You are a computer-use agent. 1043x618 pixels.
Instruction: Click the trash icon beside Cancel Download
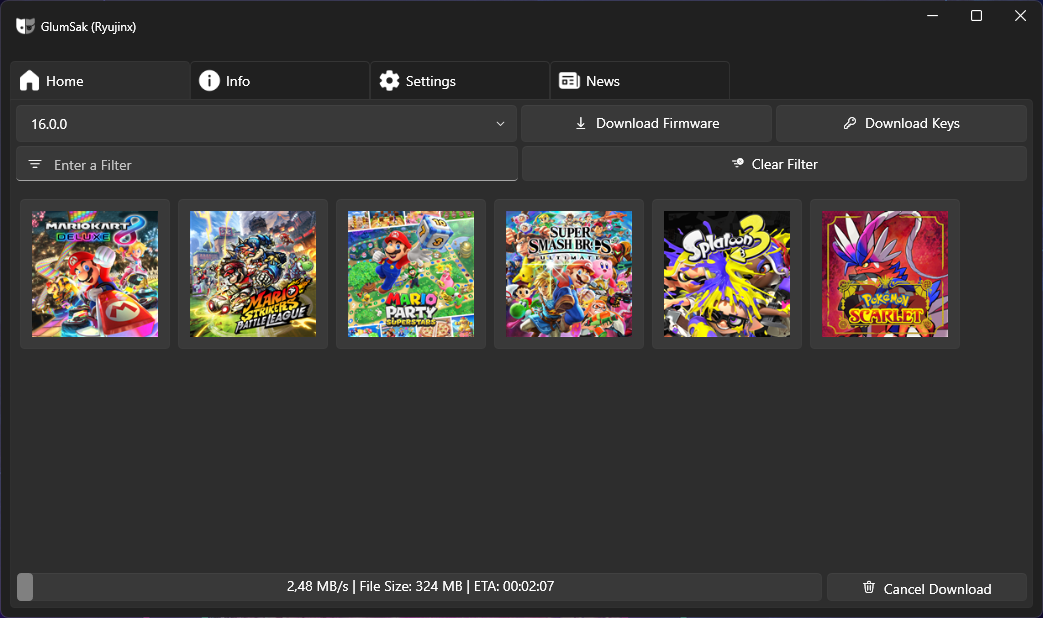point(869,587)
